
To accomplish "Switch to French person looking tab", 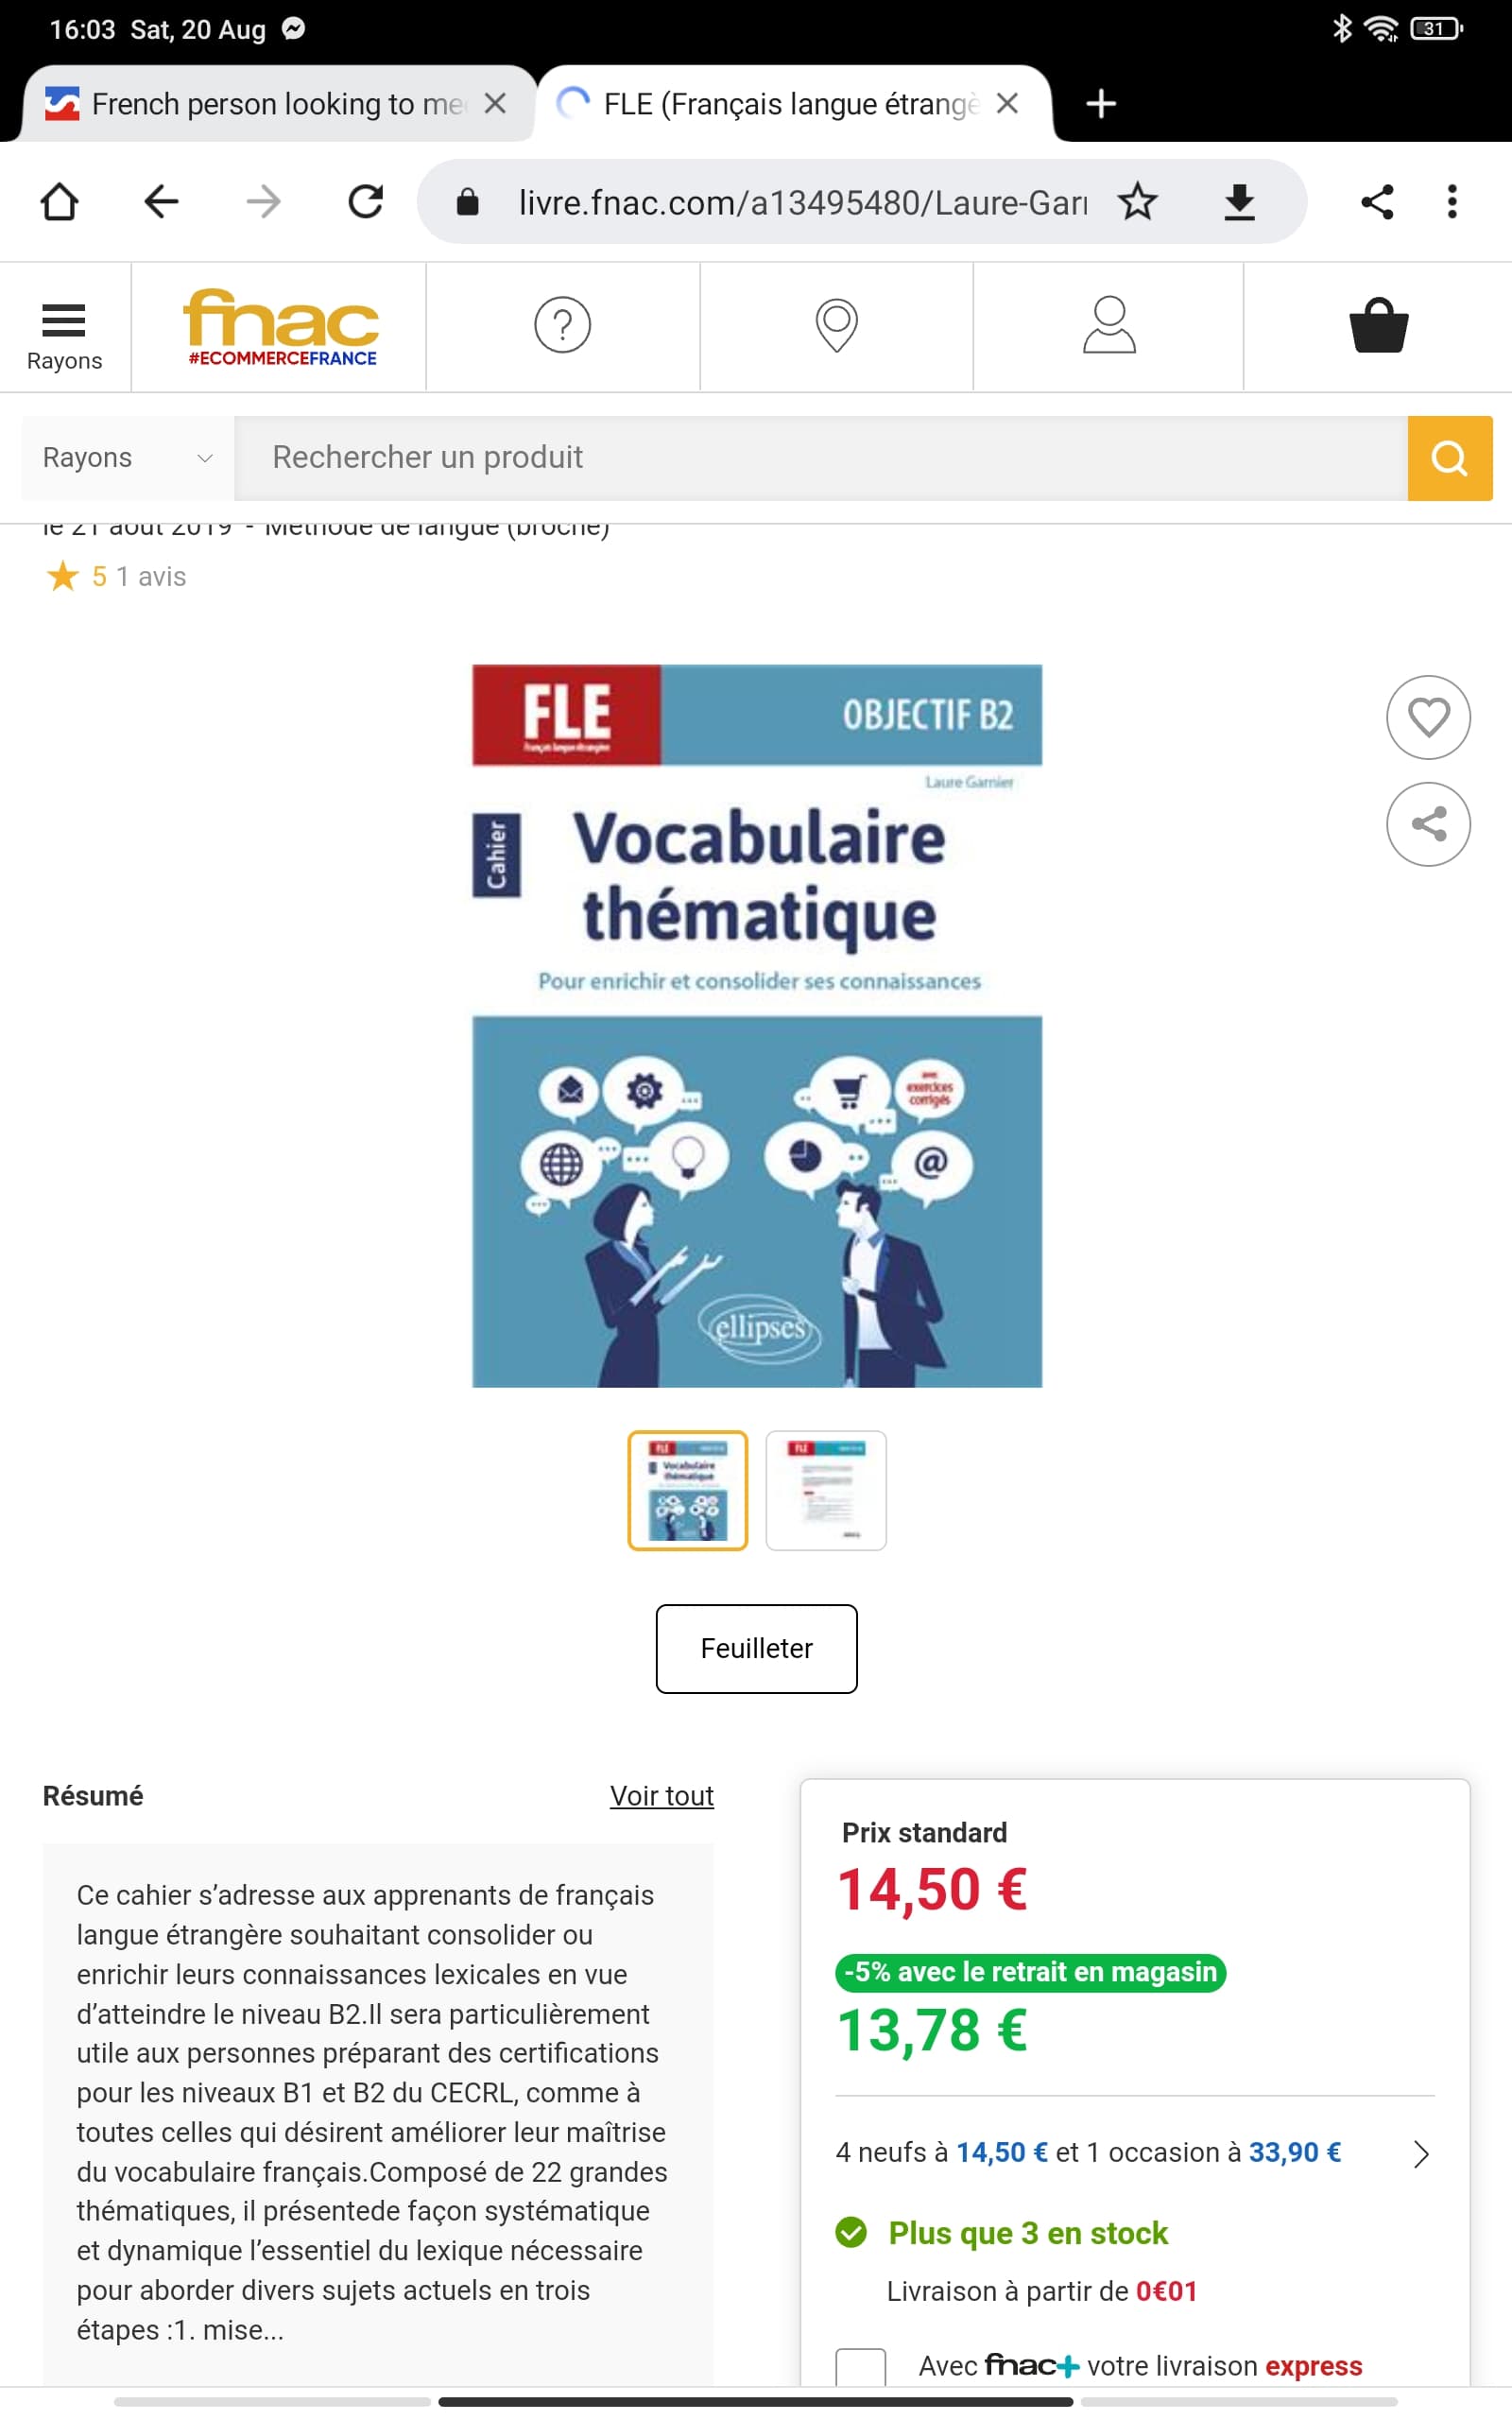I will pyautogui.click(x=277, y=104).
